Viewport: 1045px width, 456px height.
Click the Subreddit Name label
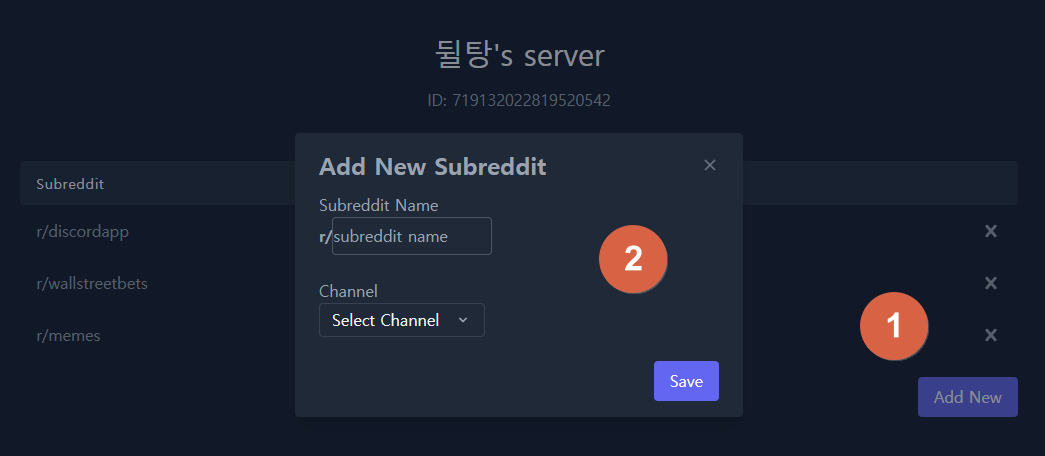[379, 205]
